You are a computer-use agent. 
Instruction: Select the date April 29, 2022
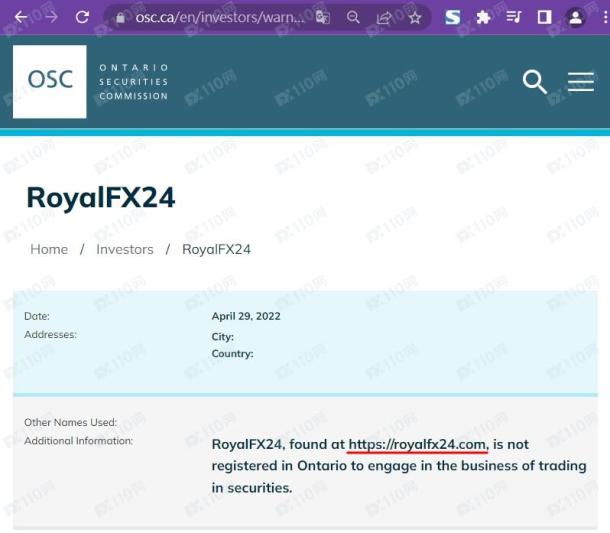tap(246, 316)
